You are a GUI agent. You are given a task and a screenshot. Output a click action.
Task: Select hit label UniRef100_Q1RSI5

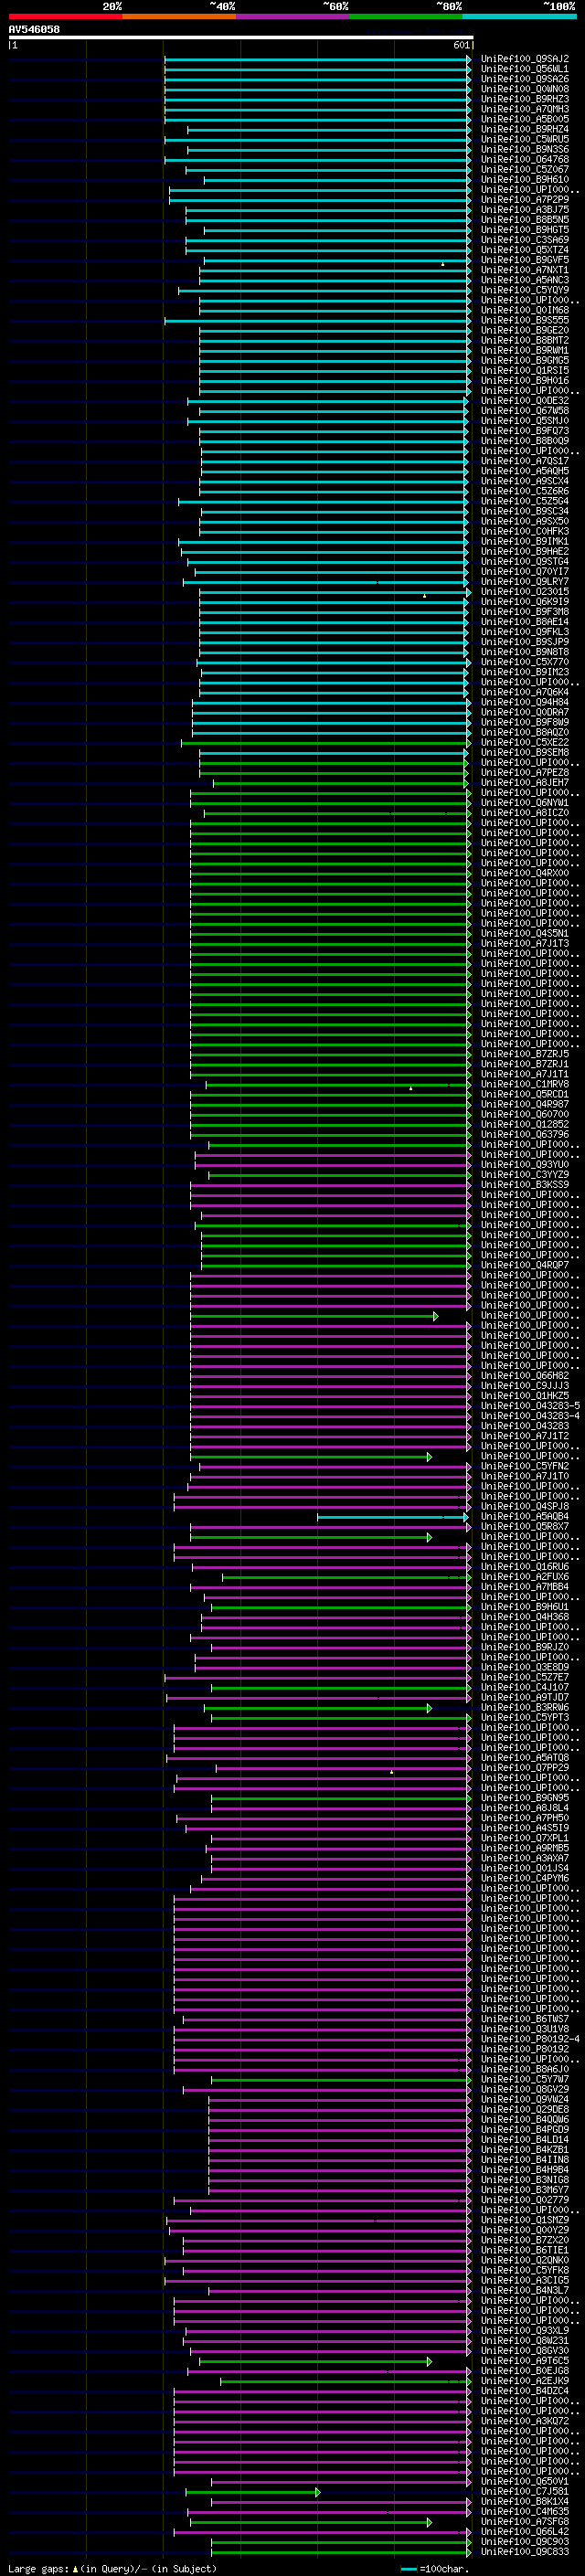(525, 370)
